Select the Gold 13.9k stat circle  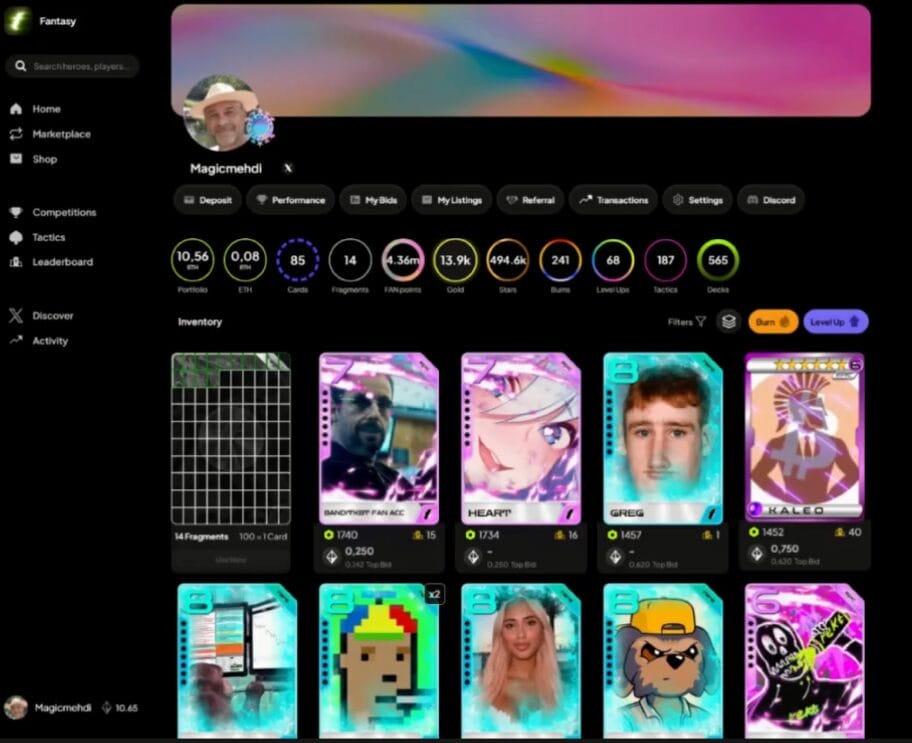[x=455, y=260]
